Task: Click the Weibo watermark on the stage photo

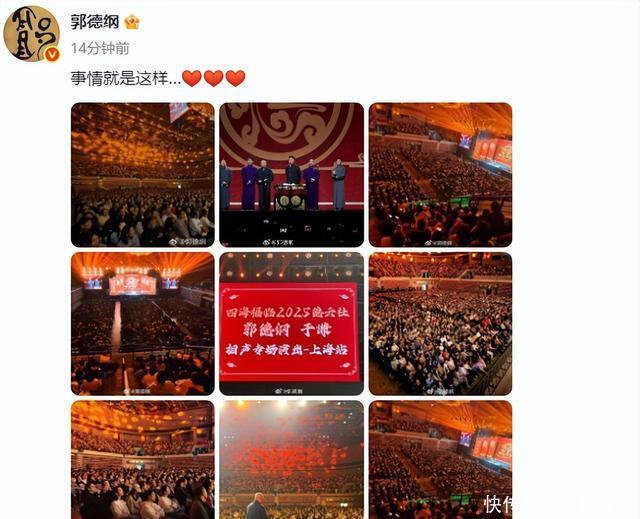Action: 278,242
